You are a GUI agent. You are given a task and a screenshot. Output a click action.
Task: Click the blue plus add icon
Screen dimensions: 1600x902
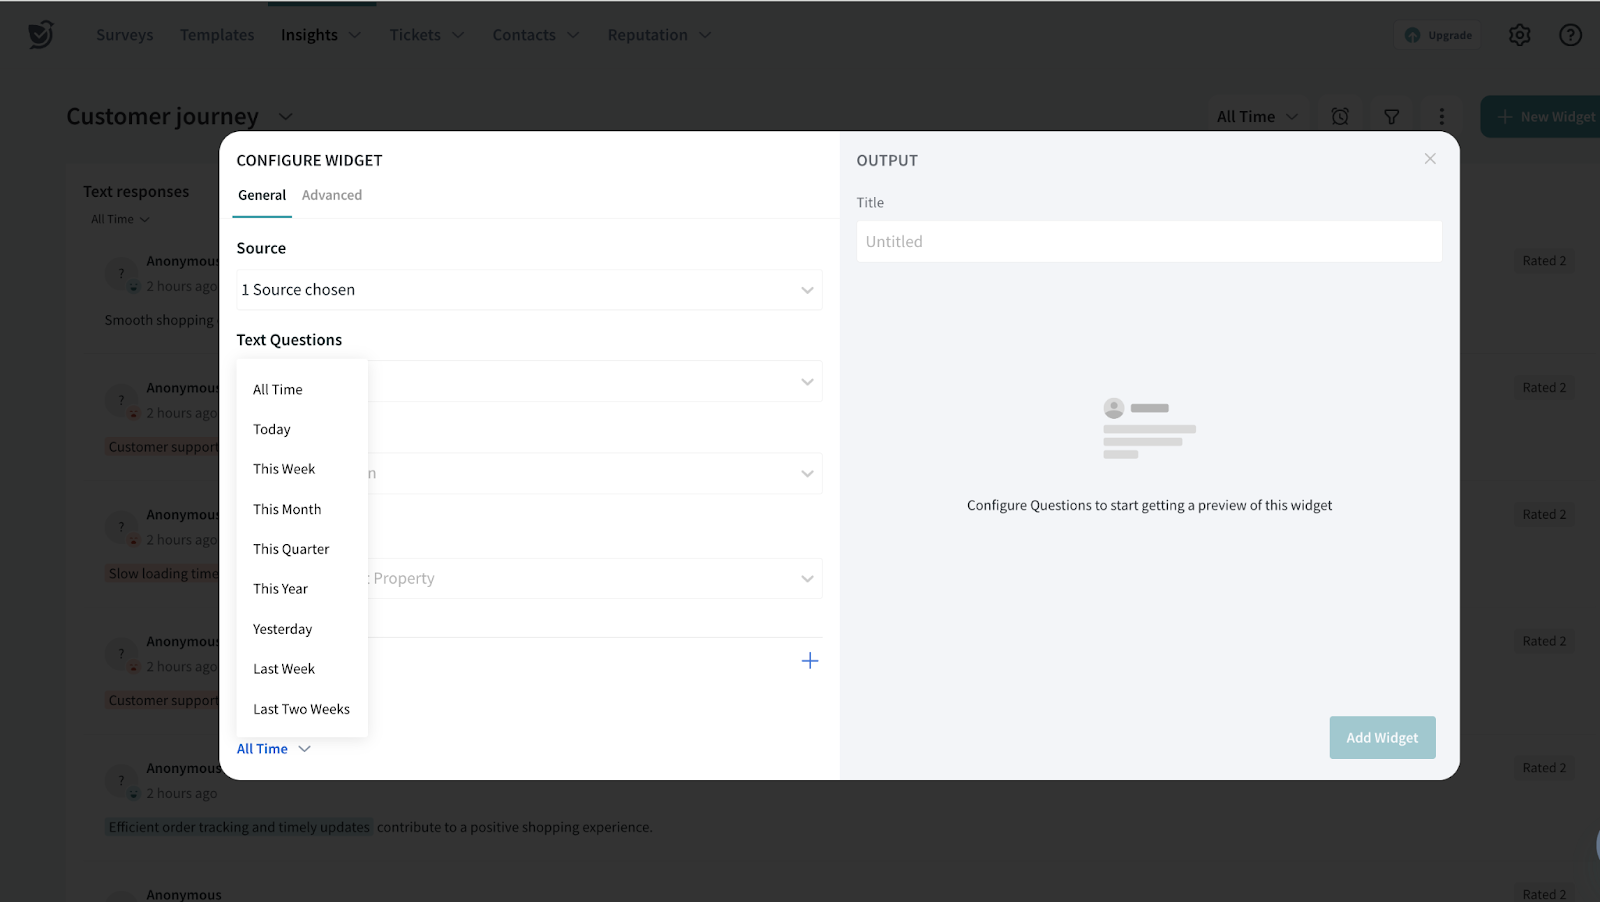point(810,661)
